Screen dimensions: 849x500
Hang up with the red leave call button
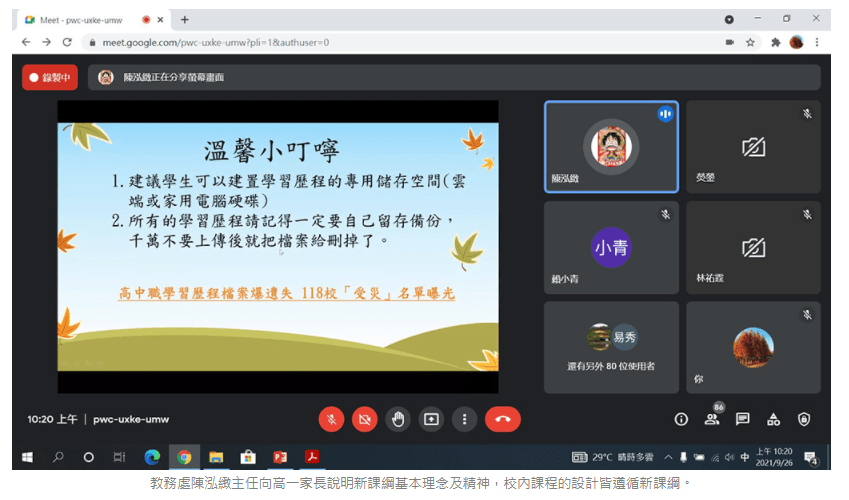click(x=502, y=420)
